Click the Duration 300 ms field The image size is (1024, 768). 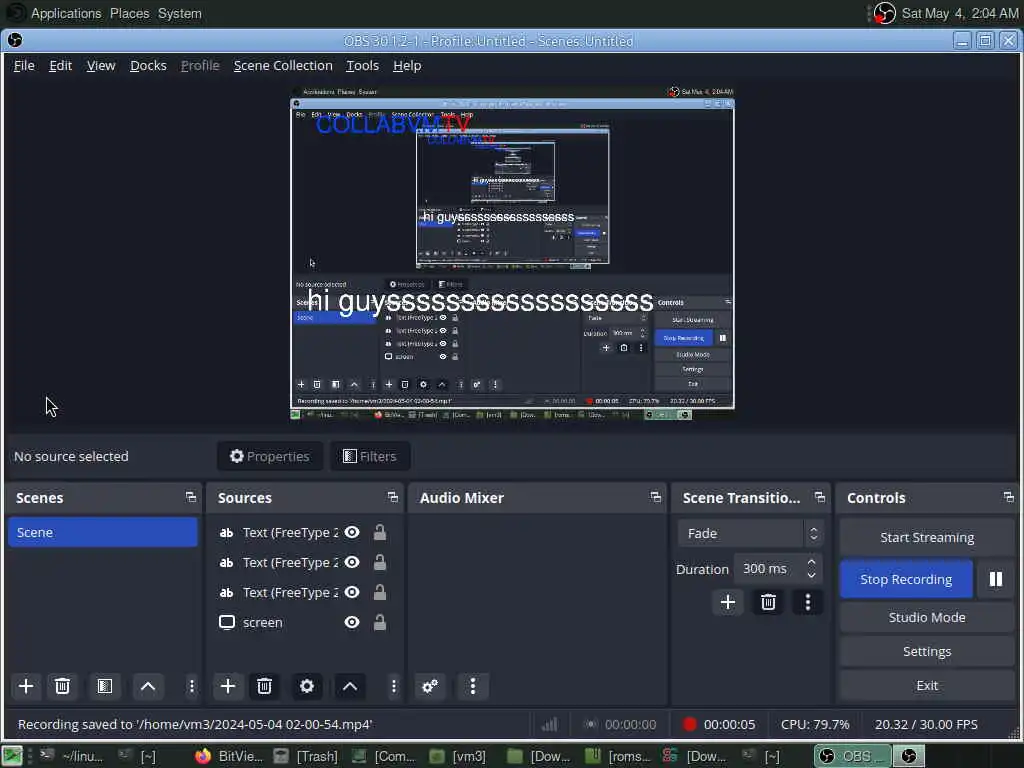coord(778,569)
